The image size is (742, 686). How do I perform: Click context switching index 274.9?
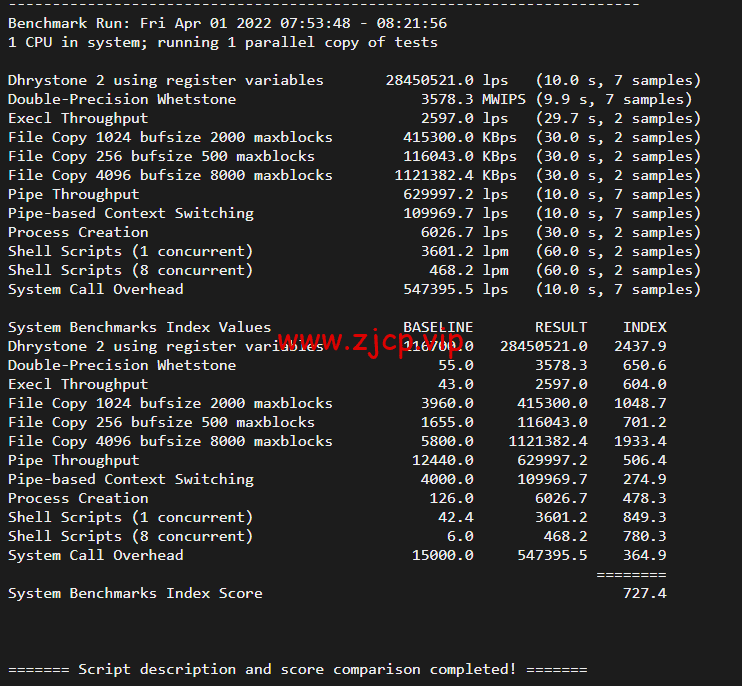(645, 479)
